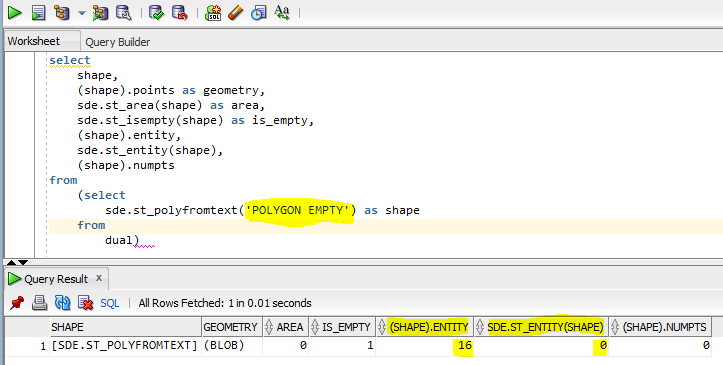Click the Print results icon
Viewport: 723px width, 365px height.
(x=40, y=303)
